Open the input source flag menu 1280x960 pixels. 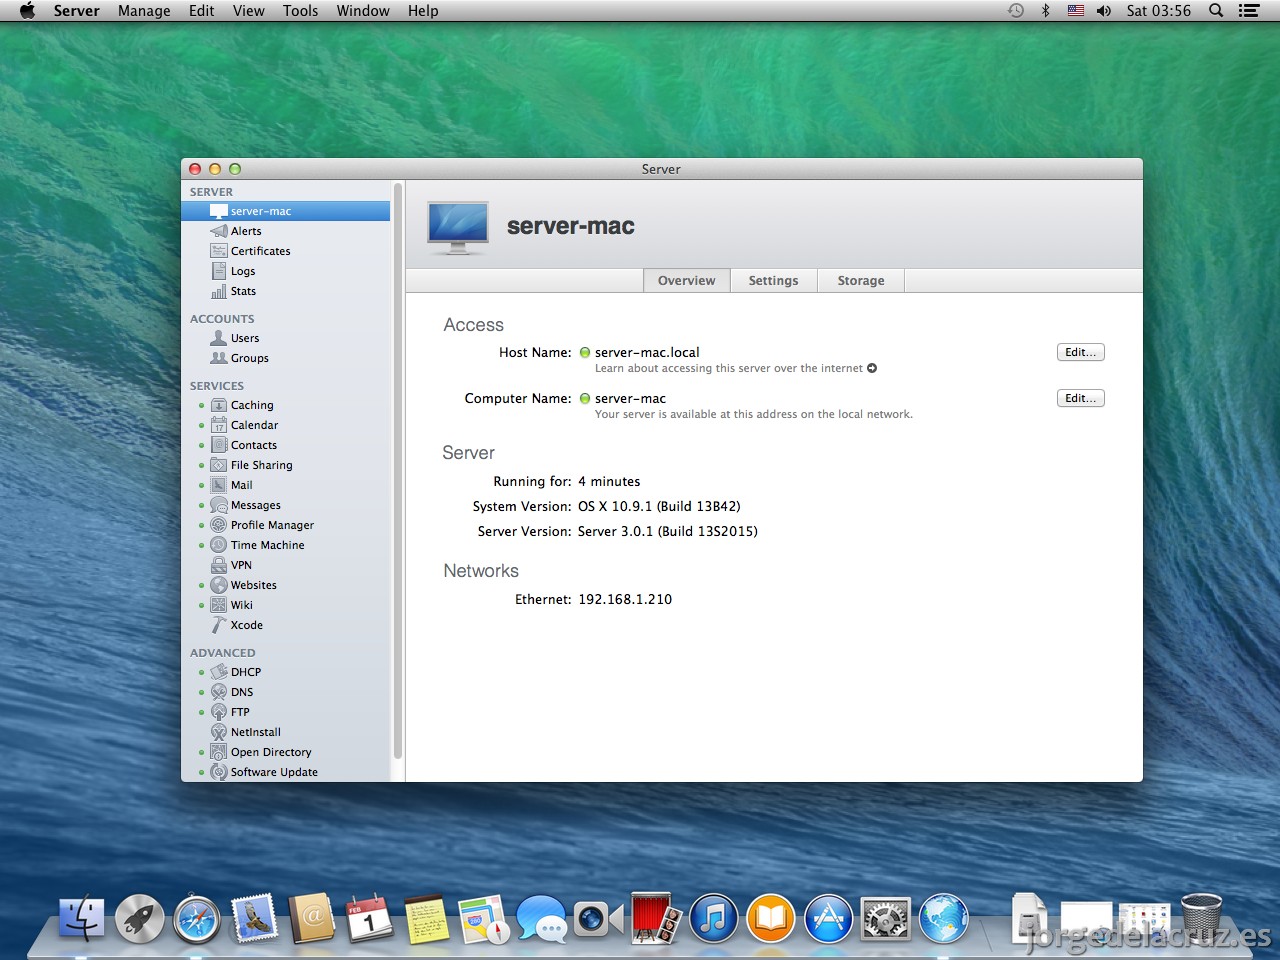coord(1076,11)
